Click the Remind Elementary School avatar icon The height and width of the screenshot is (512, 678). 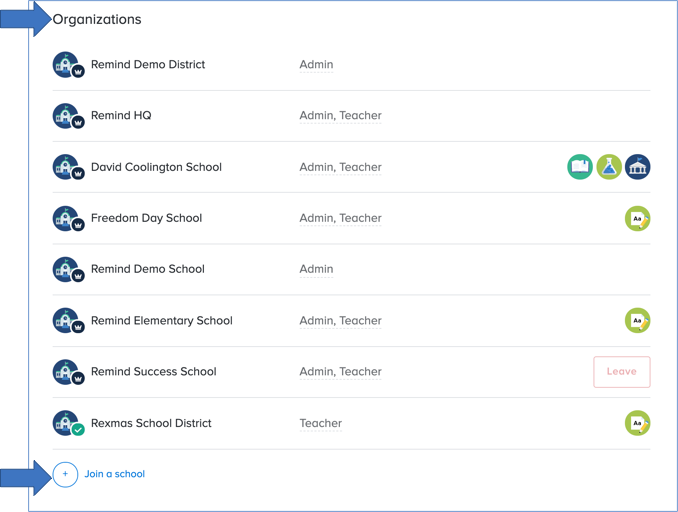pos(68,321)
